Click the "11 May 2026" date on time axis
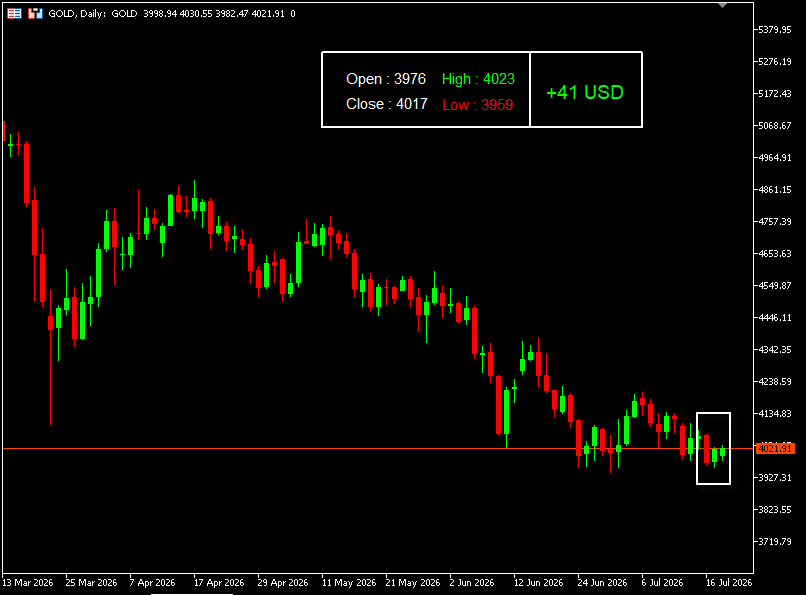Image resolution: width=806 pixels, height=595 pixels. tap(349, 583)
